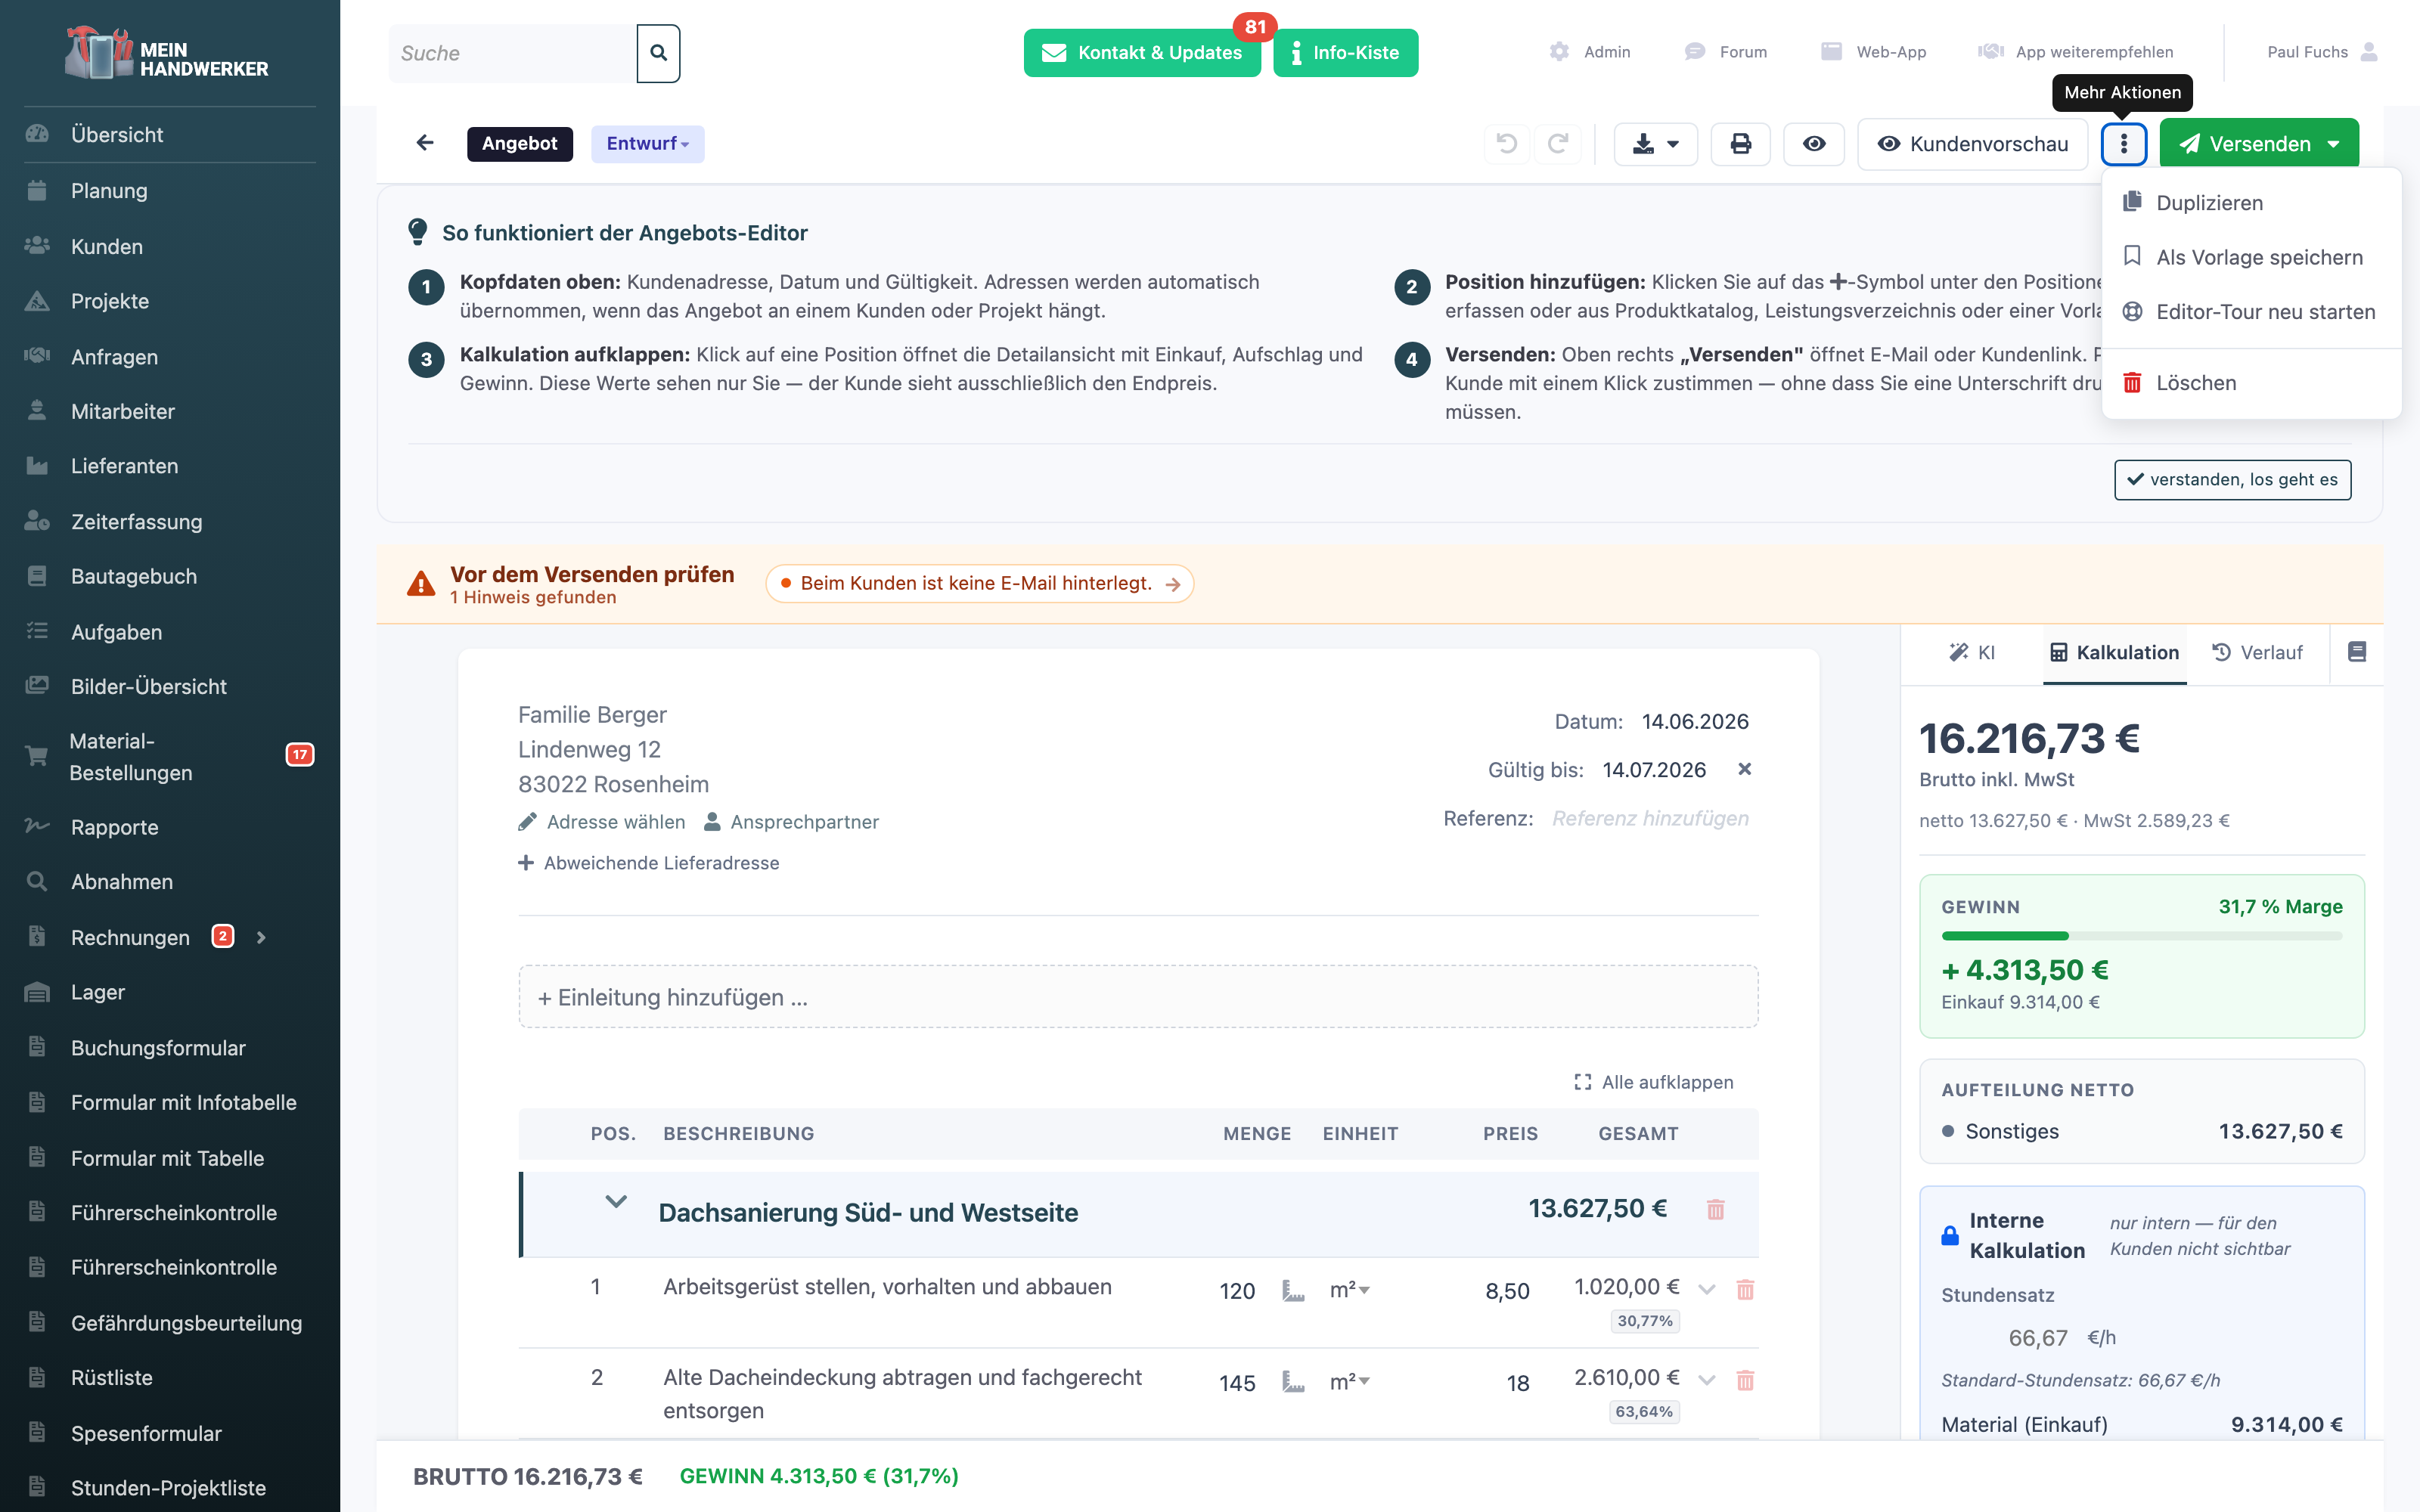Open the Mehr Aktionen three-dot button

[x=2124, y=144]
